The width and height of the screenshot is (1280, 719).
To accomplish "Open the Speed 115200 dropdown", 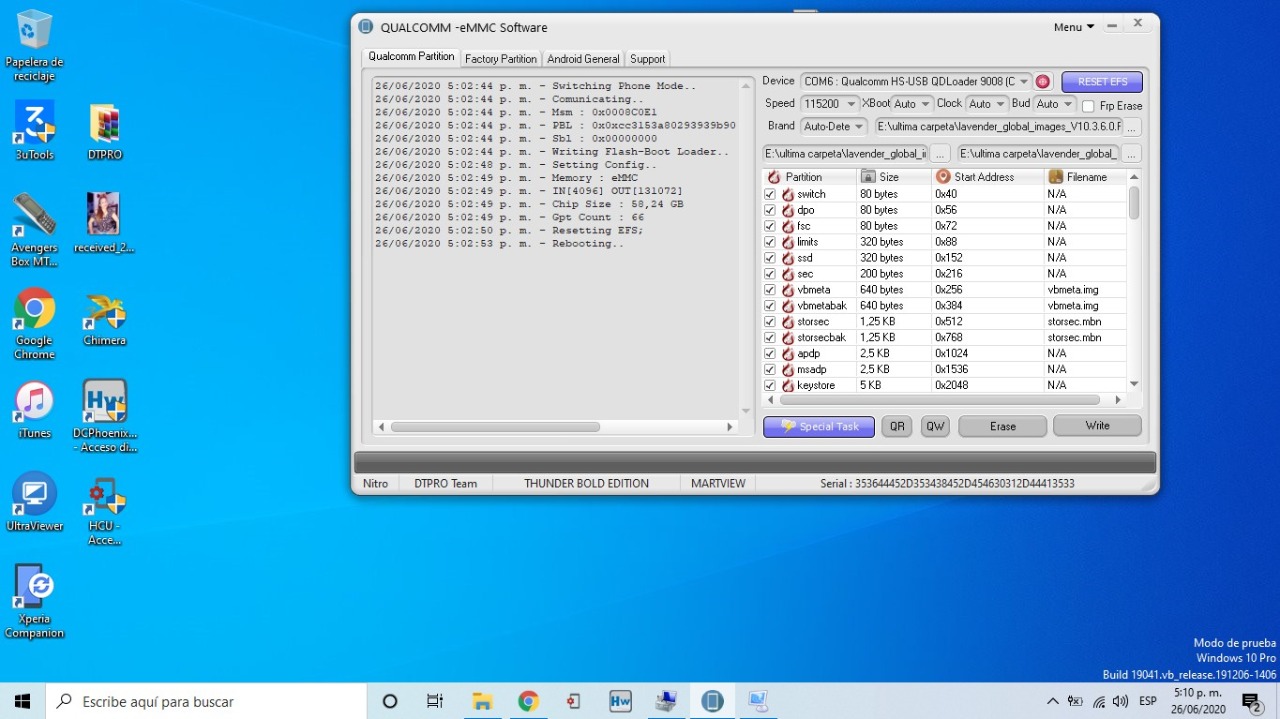I will pos(829,104).
